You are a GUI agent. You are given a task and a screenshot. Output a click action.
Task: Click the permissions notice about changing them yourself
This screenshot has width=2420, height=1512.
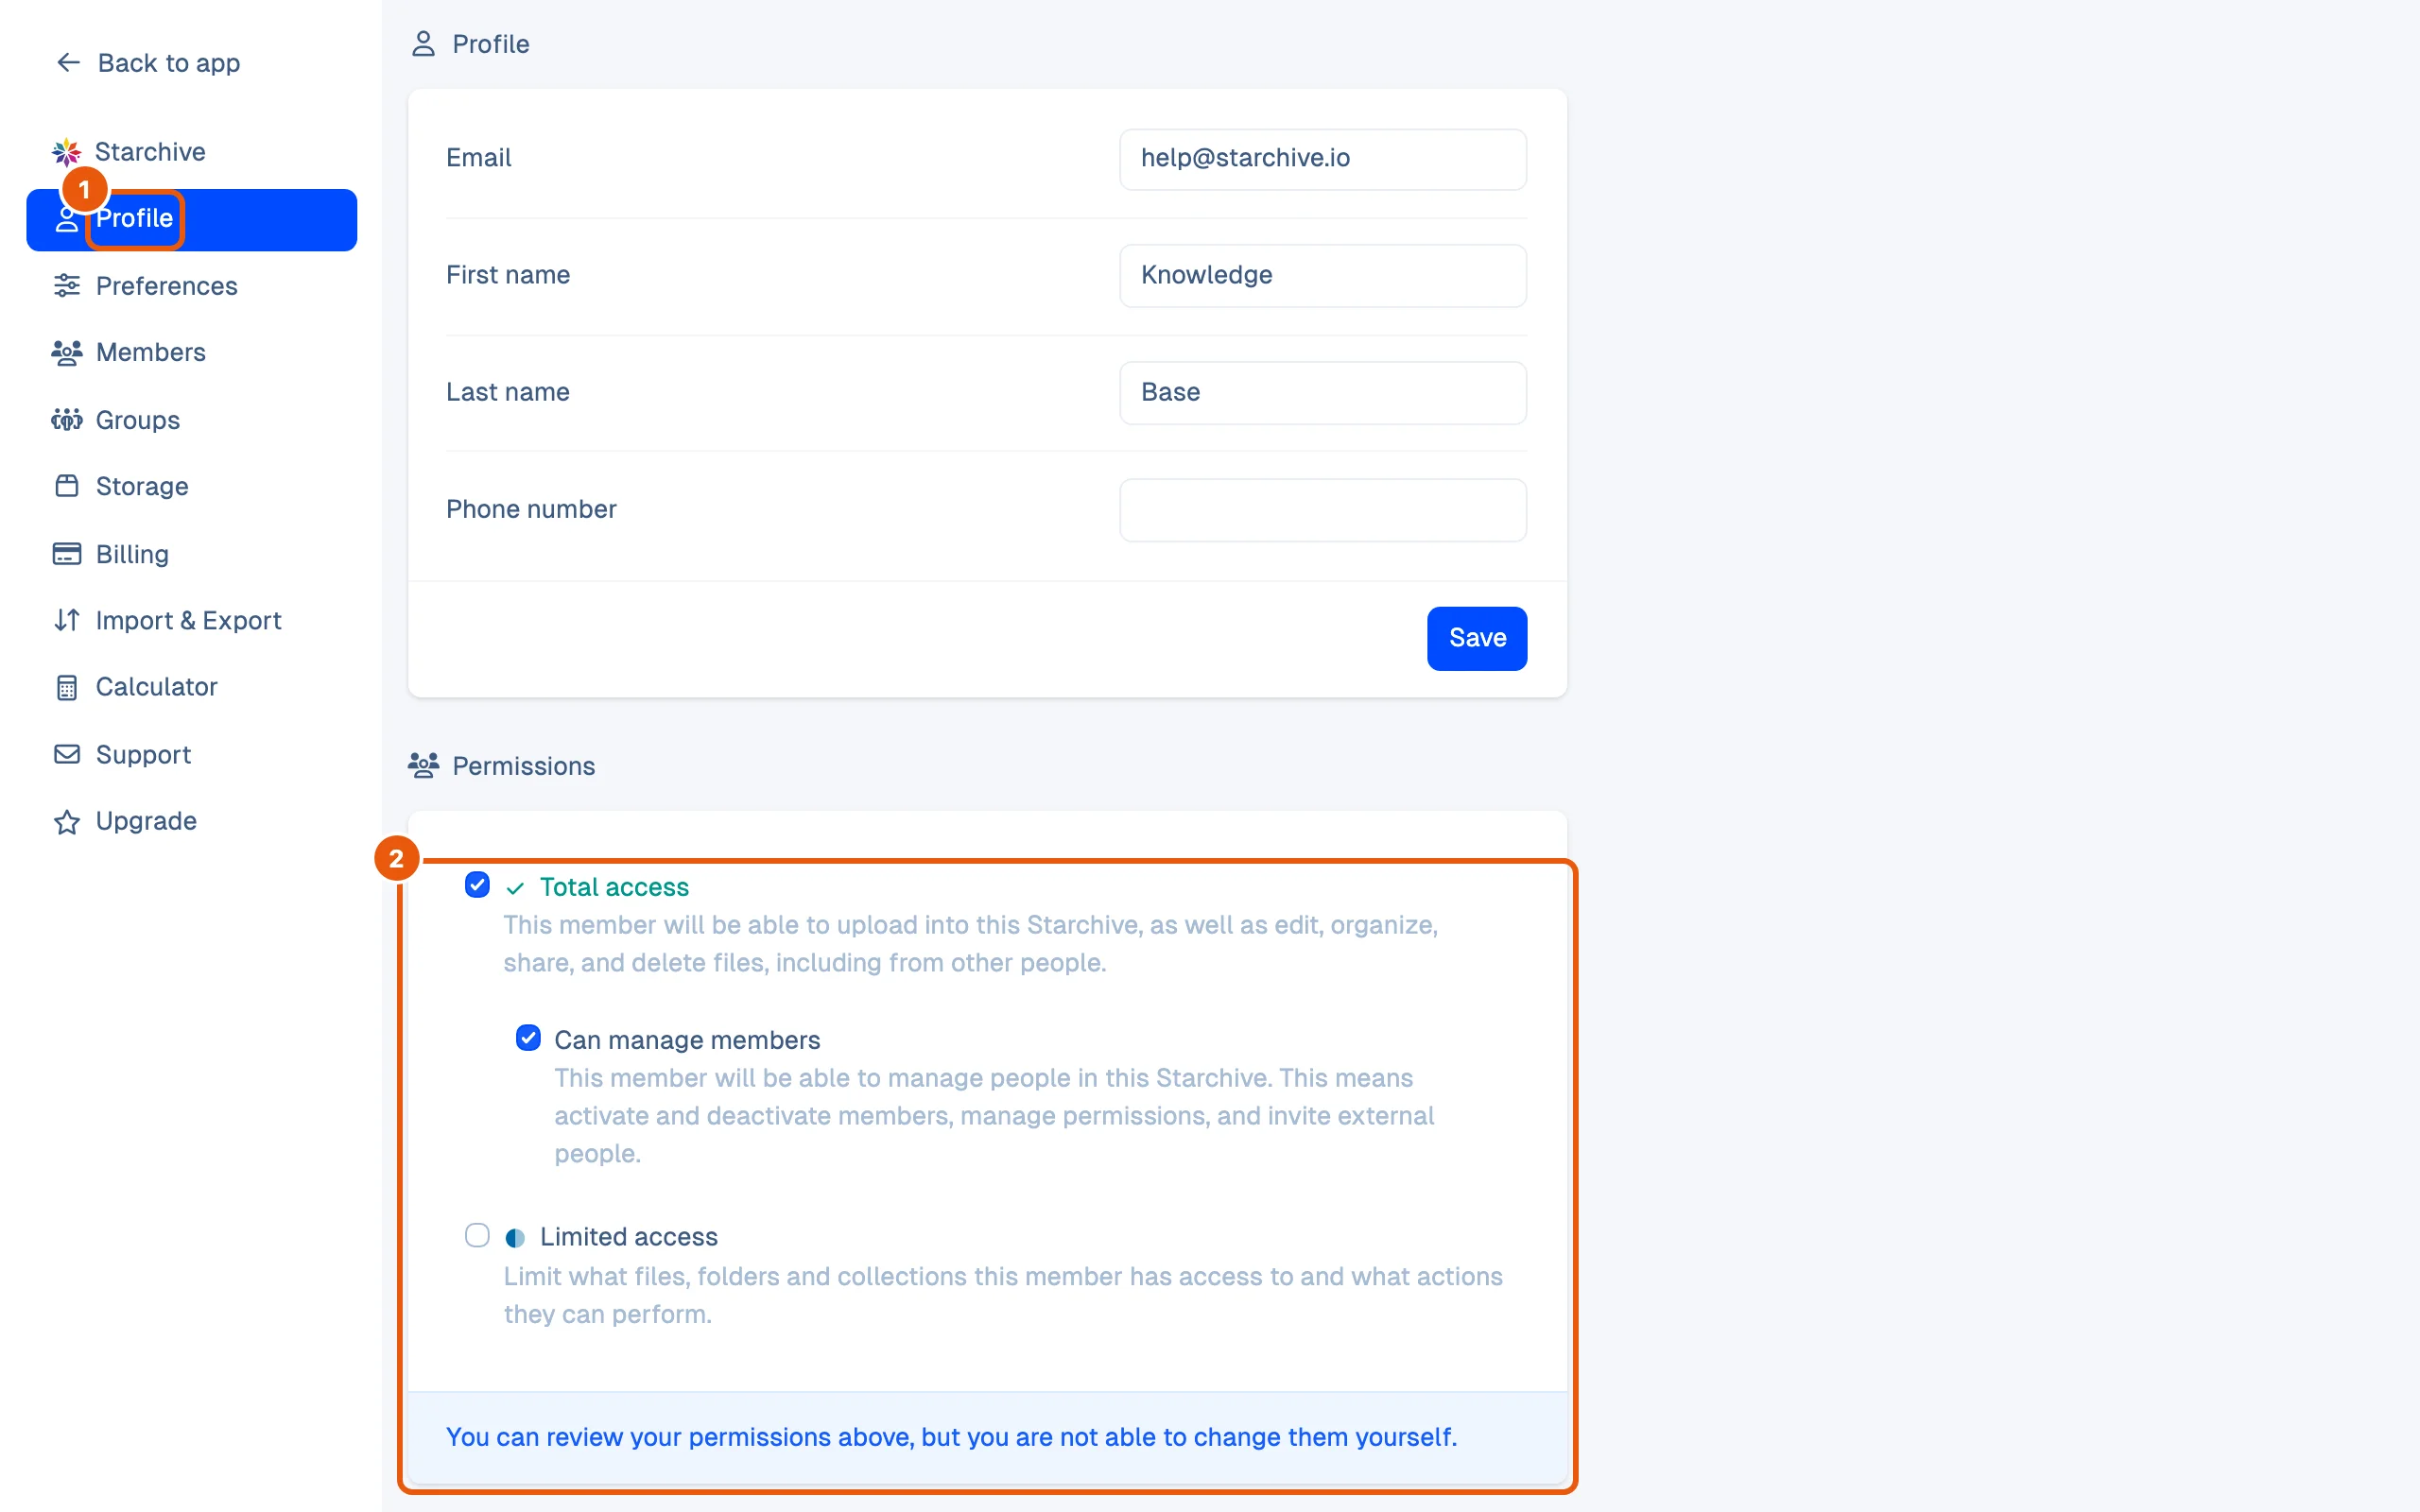pyautogui.click(x=951, y=1437)
